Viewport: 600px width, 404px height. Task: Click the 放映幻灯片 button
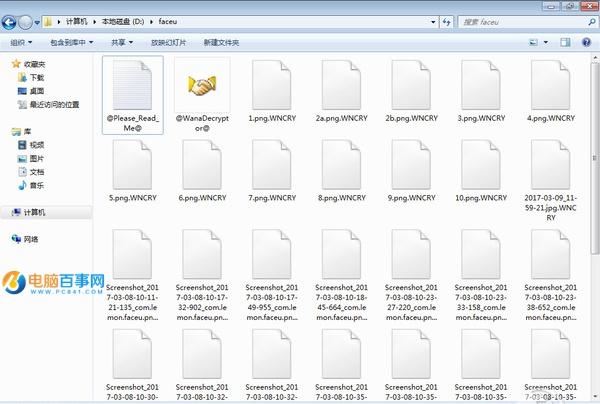tap(168, 43)
